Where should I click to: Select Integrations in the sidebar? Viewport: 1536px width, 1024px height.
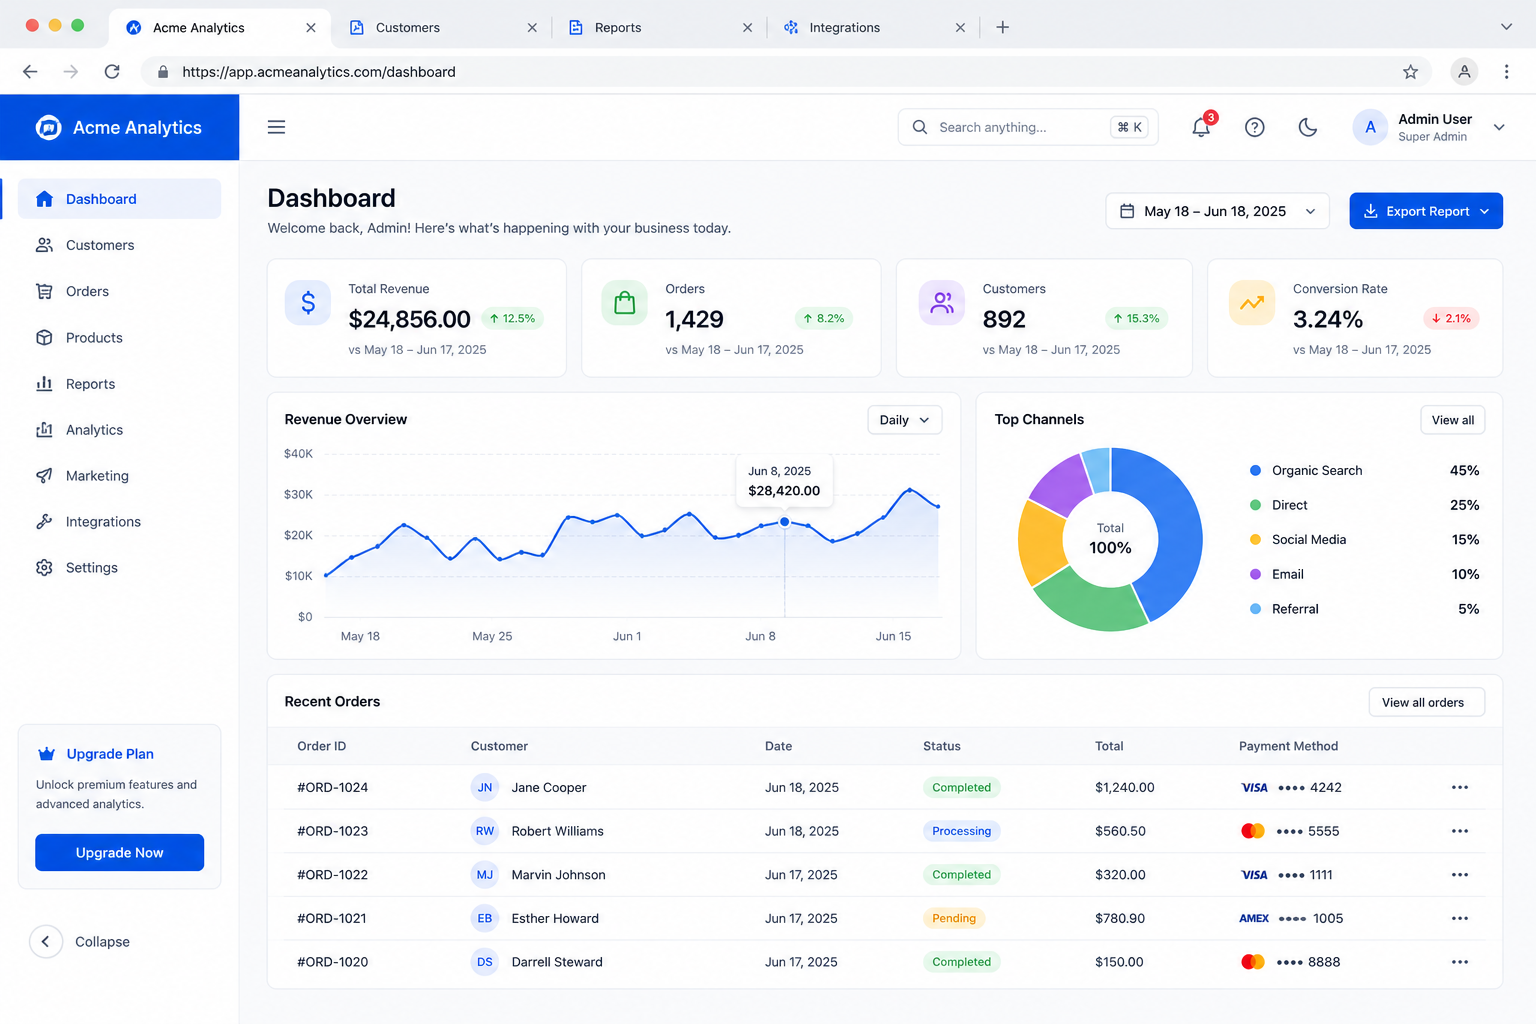[119, 522]
